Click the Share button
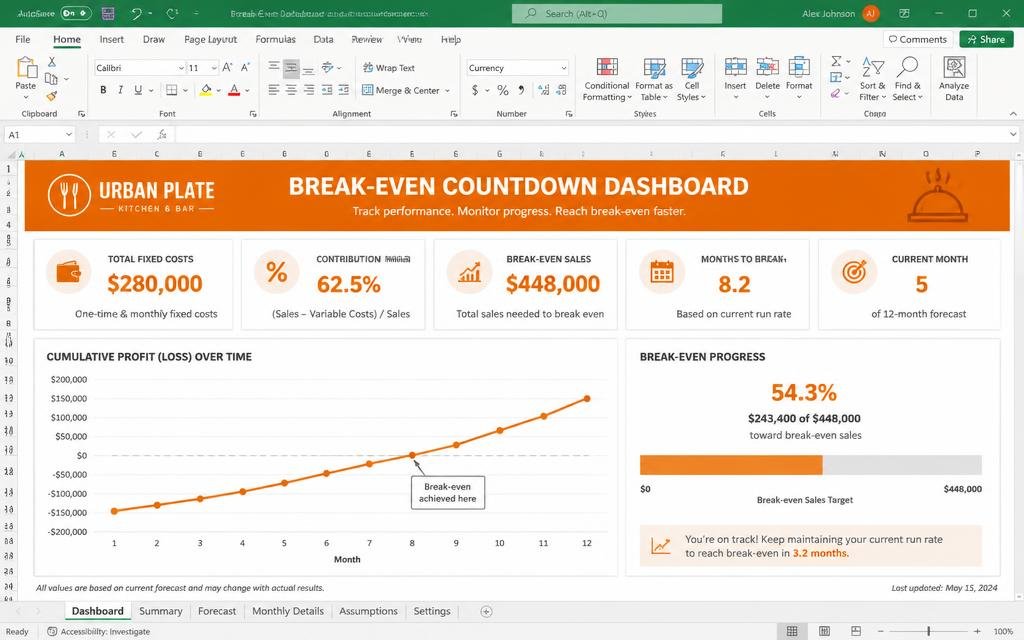Screen dimensions: 1024x640 (986, 39)
